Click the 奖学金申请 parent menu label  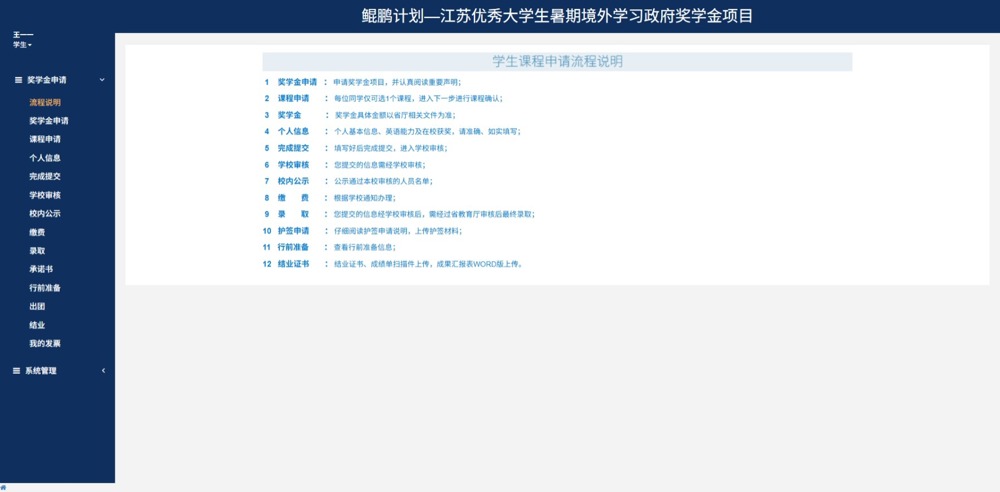pyautogui.click(x=47, y=80)
